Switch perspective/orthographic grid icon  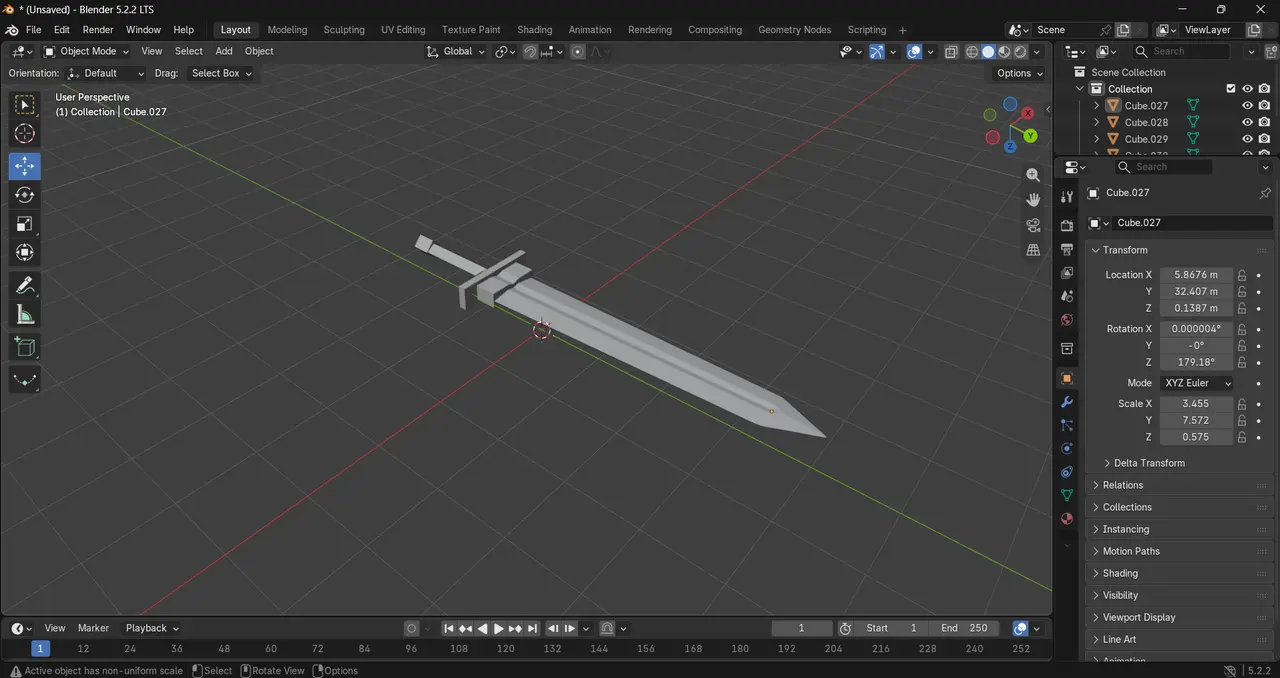click(x=1033, y=250)
